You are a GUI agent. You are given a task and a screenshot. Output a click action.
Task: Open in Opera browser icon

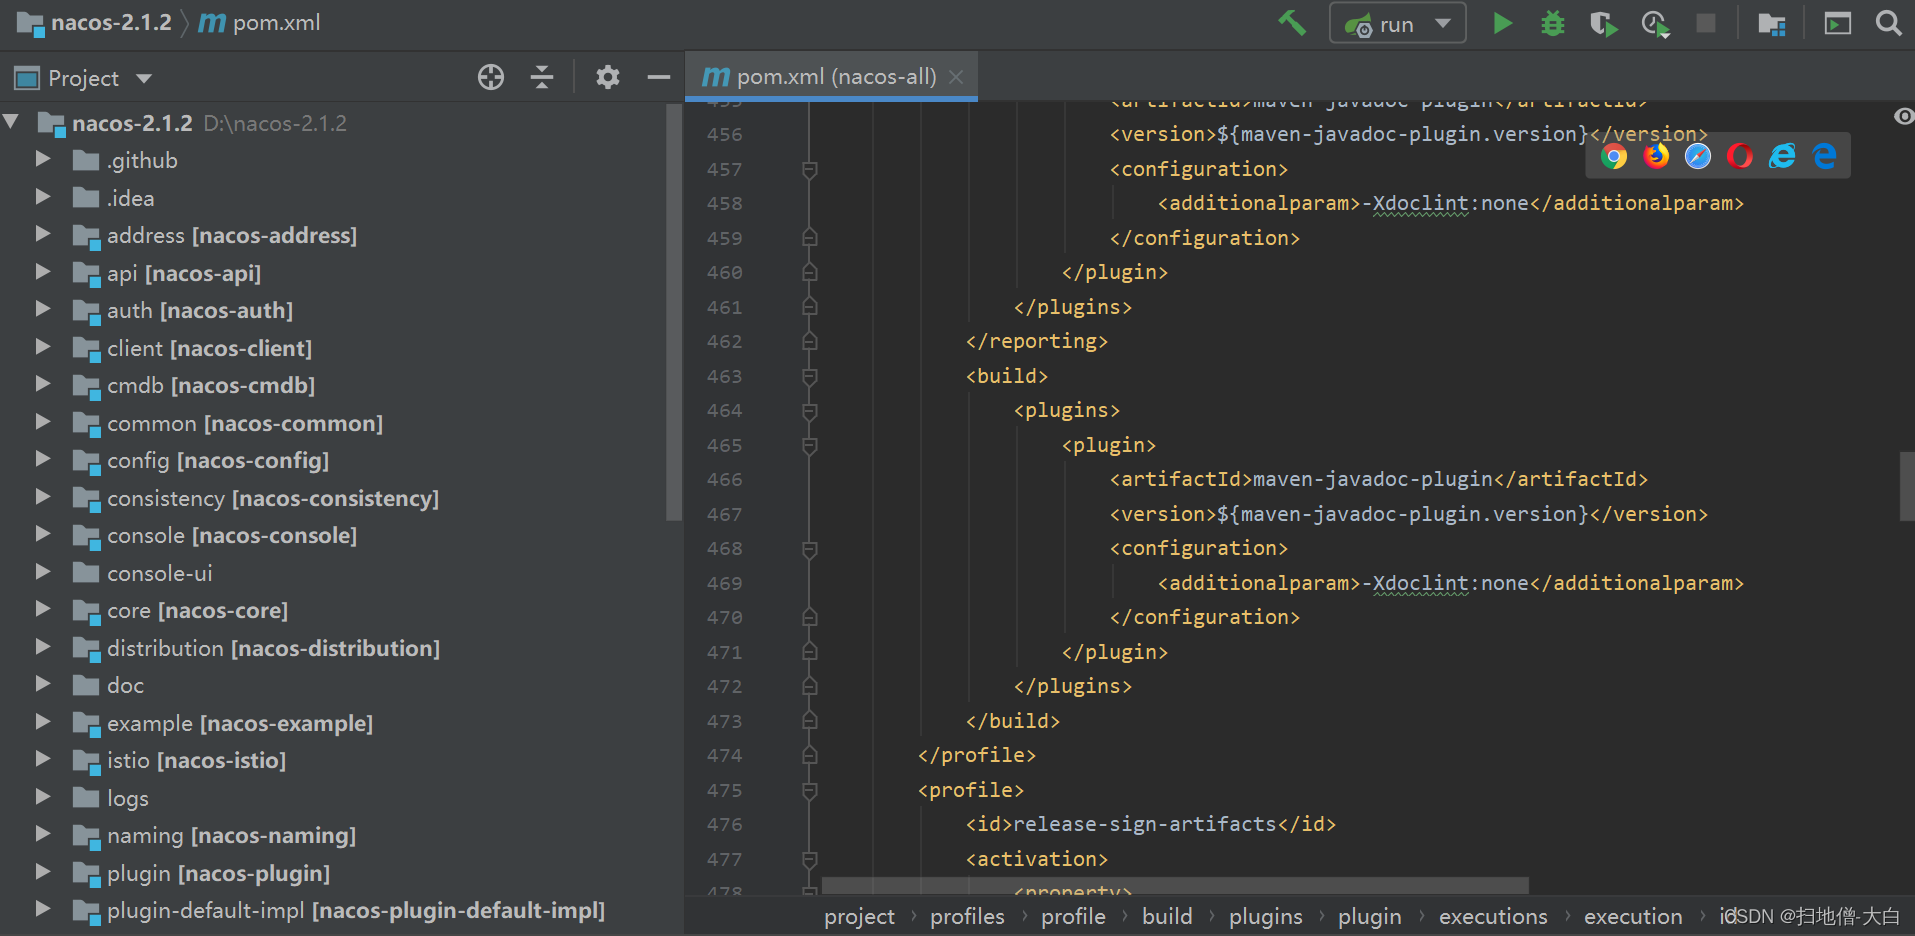click(x=1740, y=156)
